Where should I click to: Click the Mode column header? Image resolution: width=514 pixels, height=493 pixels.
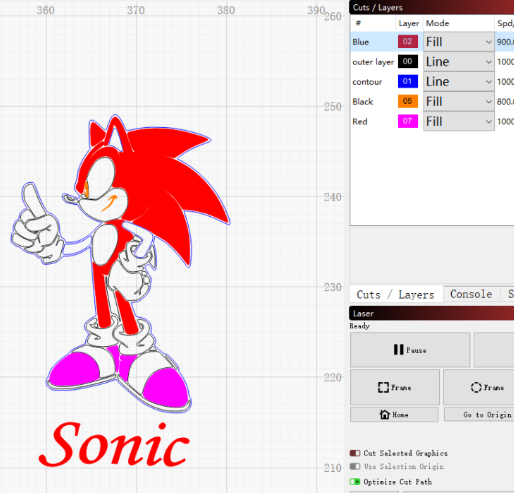coord(458,23)
